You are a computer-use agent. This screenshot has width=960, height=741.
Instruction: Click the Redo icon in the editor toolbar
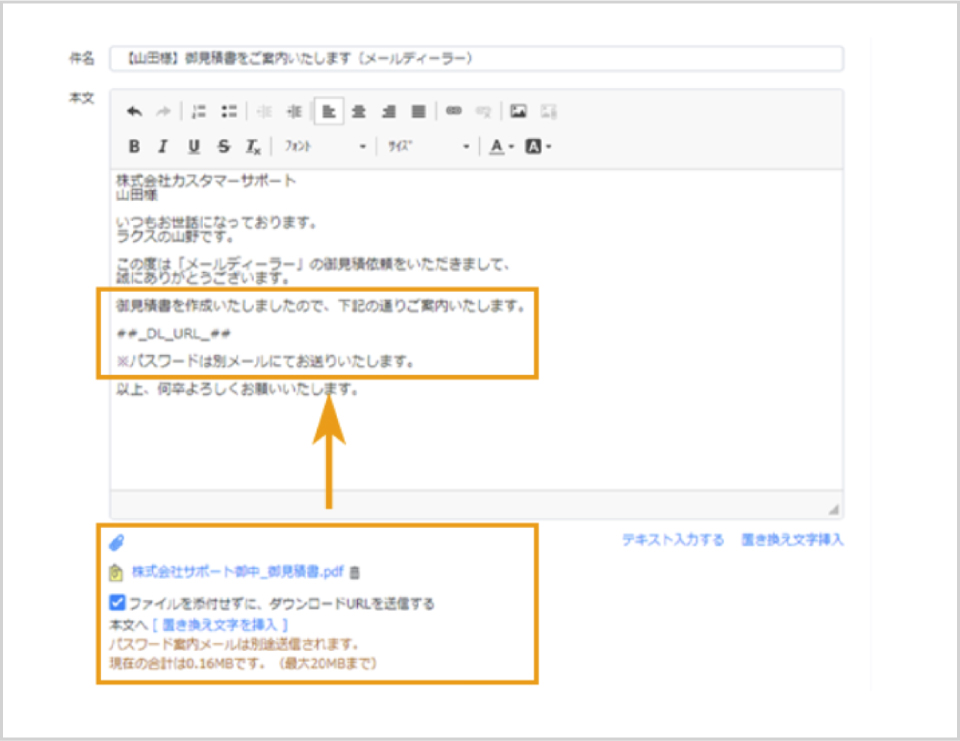tap(163, 110)
